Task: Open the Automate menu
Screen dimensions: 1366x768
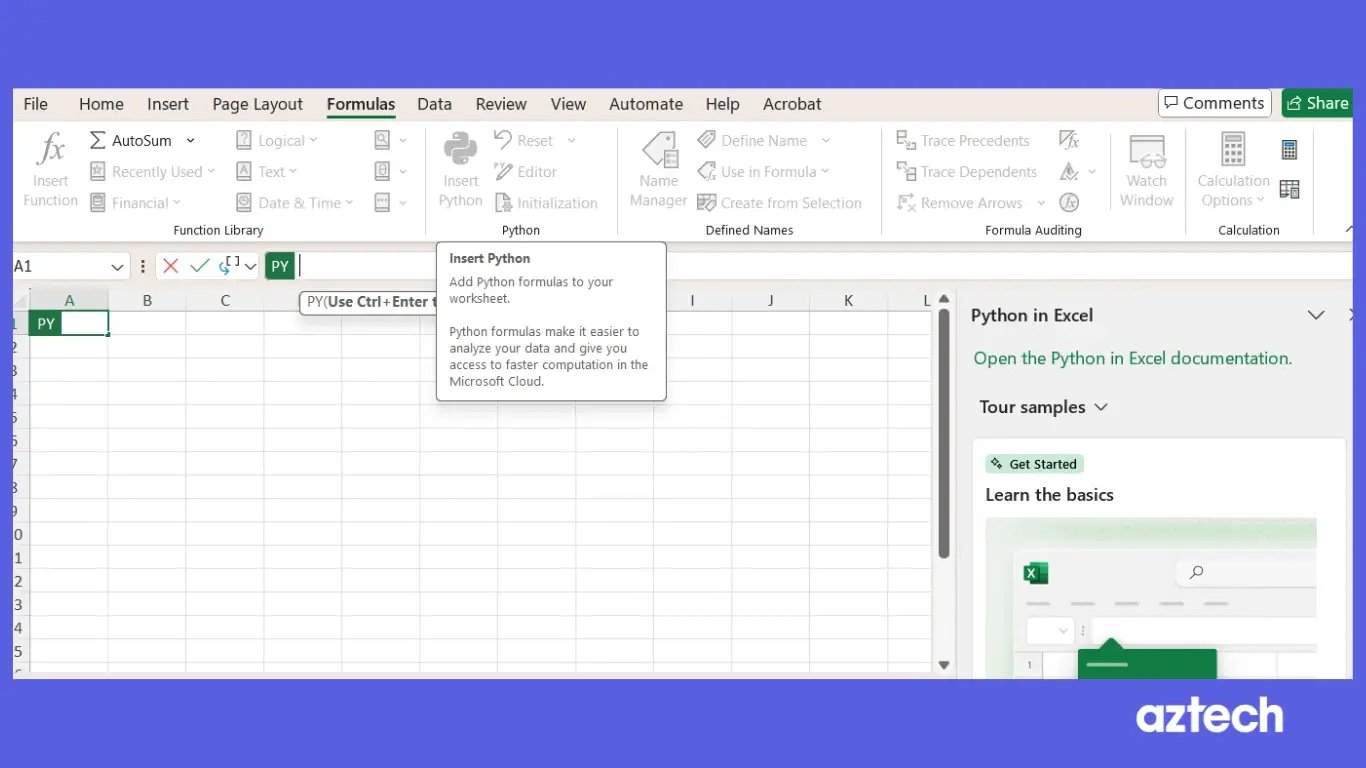Action: [x=645, y=103]
